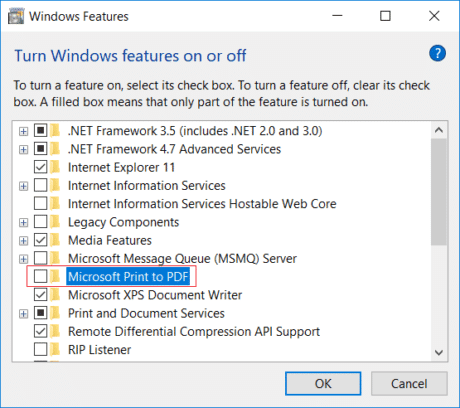Click folder icon beside Remote Differential Compression API Support
This screenshot has width=460, height=408.
(x=55, y=331)
